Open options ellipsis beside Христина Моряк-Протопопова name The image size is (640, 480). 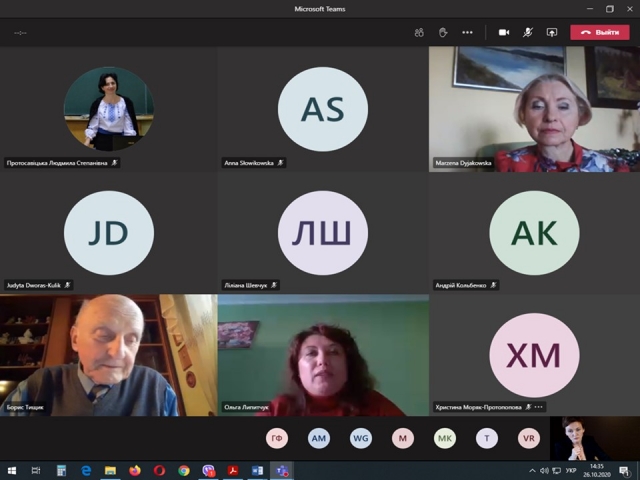pyautogui.click(x=539, y=407)
